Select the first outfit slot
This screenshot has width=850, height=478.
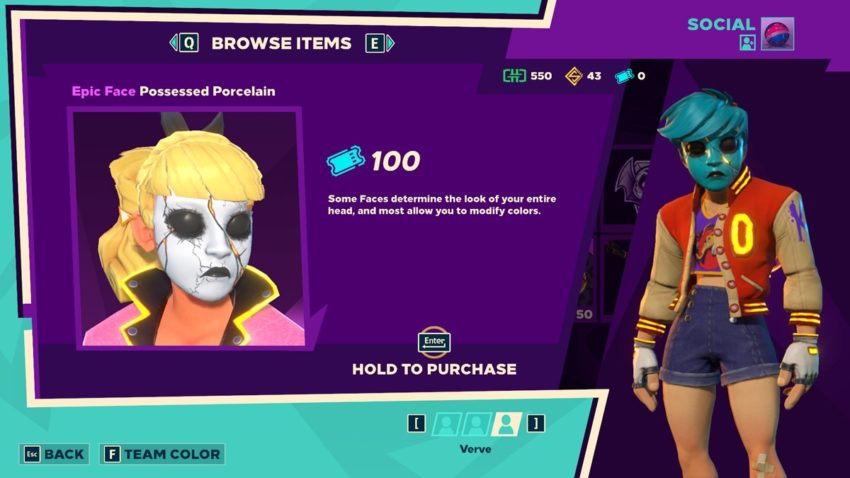(x=446, y=424)
